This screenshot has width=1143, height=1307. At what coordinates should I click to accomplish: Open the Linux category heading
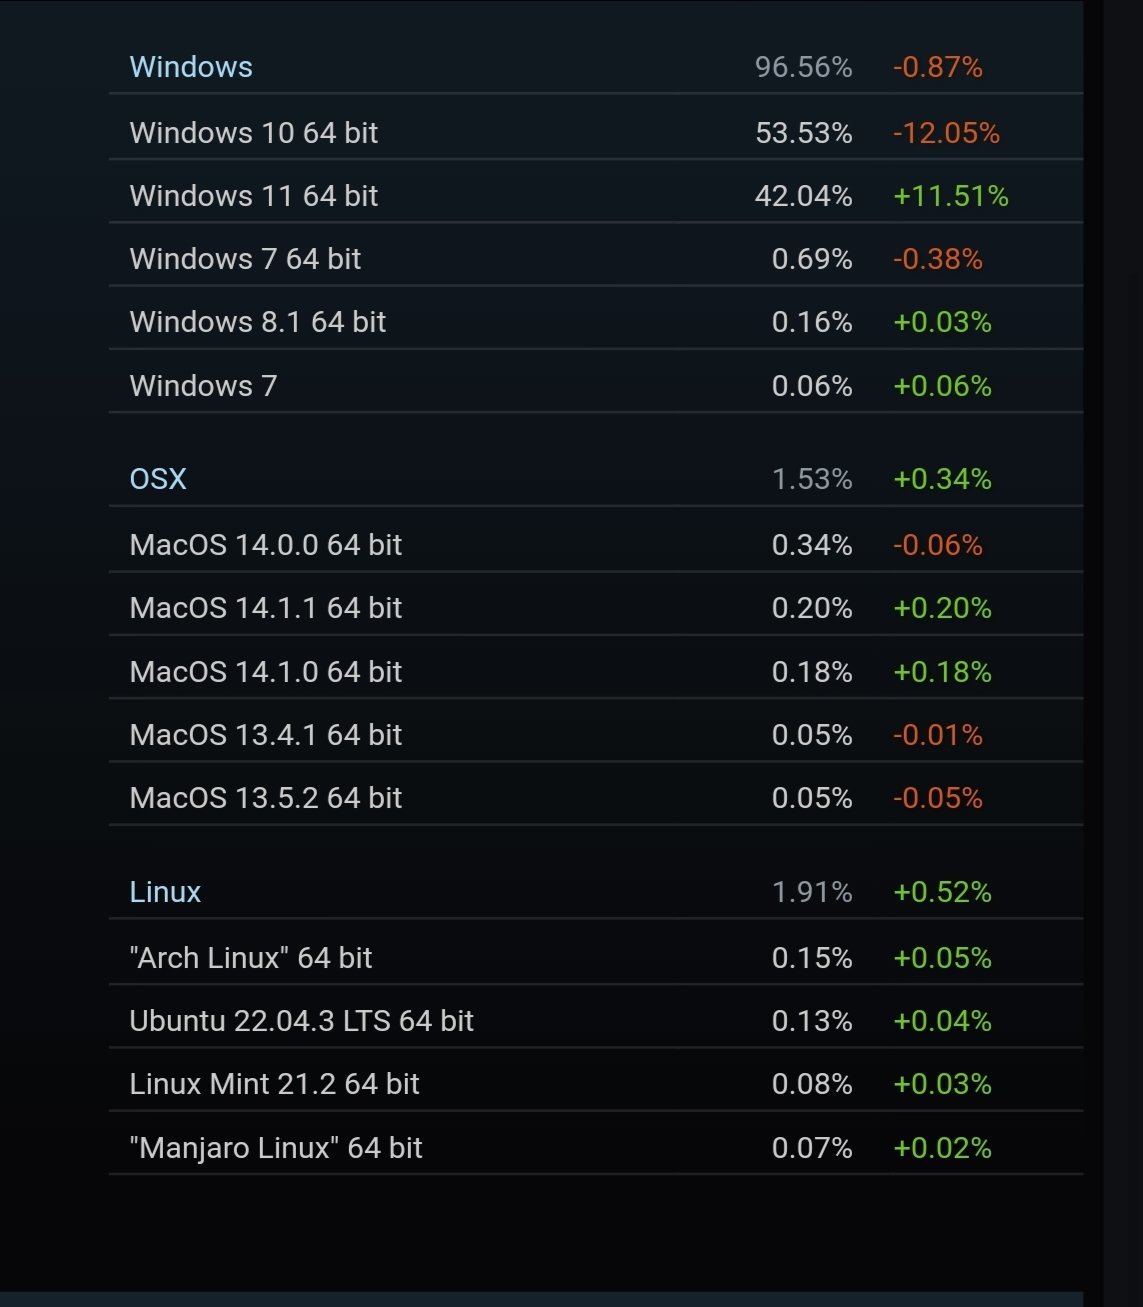[165, 892]
